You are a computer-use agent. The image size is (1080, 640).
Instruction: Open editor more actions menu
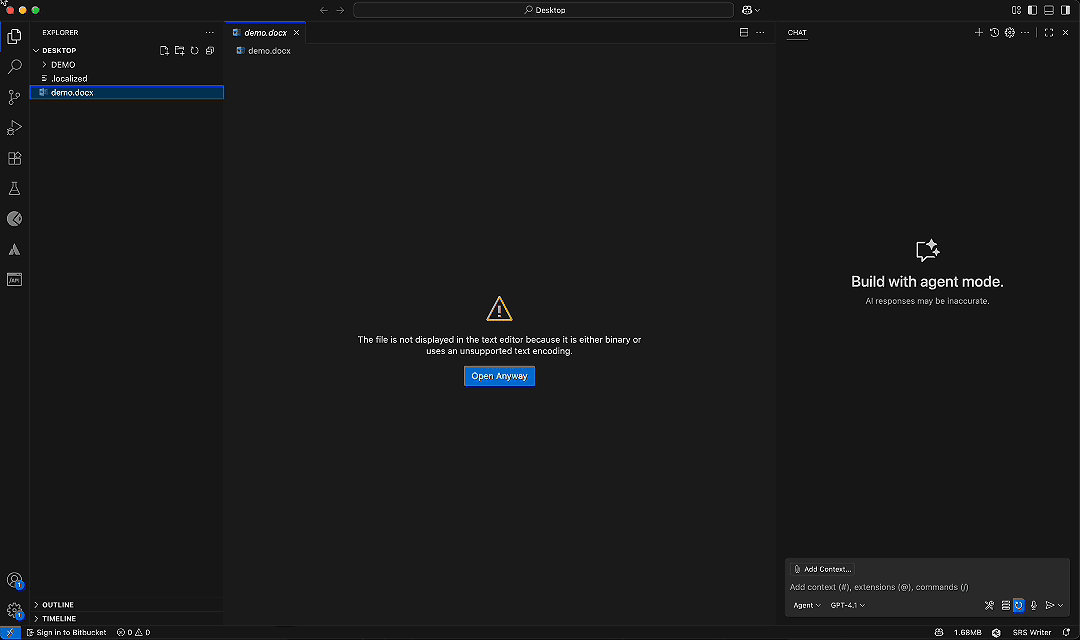pyautogui.click(x=760, y=32)
